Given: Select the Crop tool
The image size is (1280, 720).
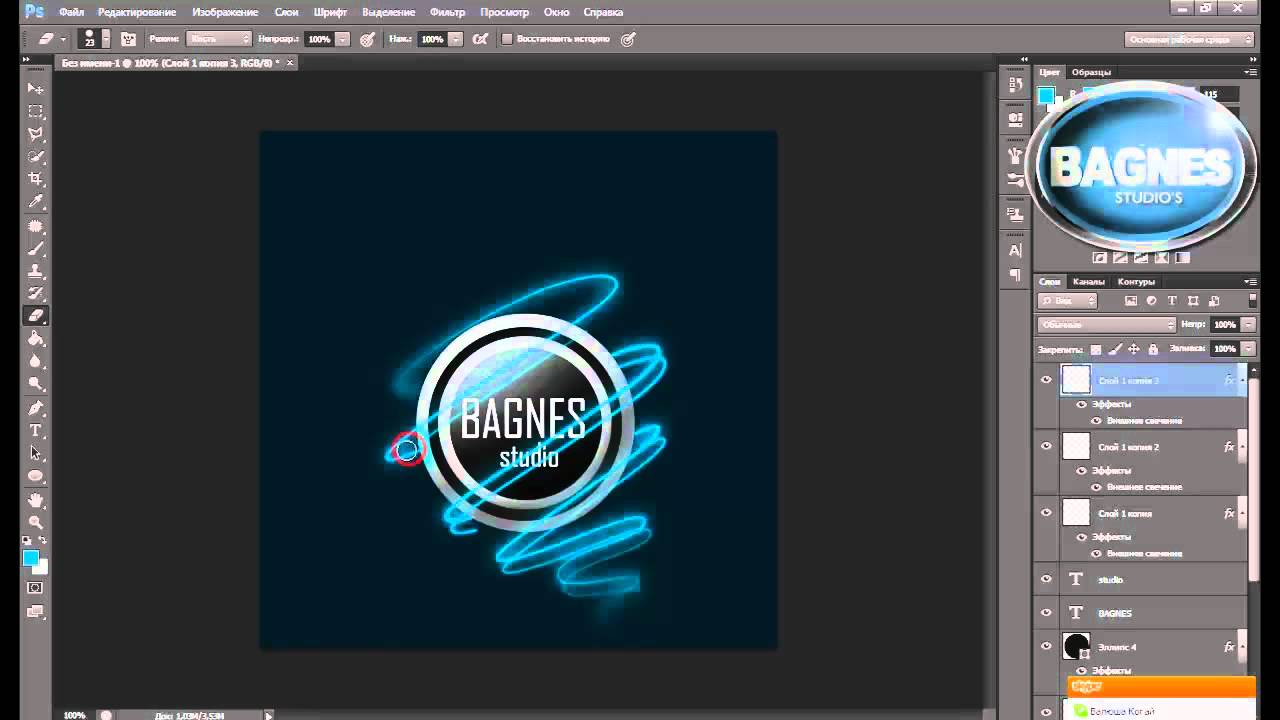Looking at the screenshot, I should 36,179.
